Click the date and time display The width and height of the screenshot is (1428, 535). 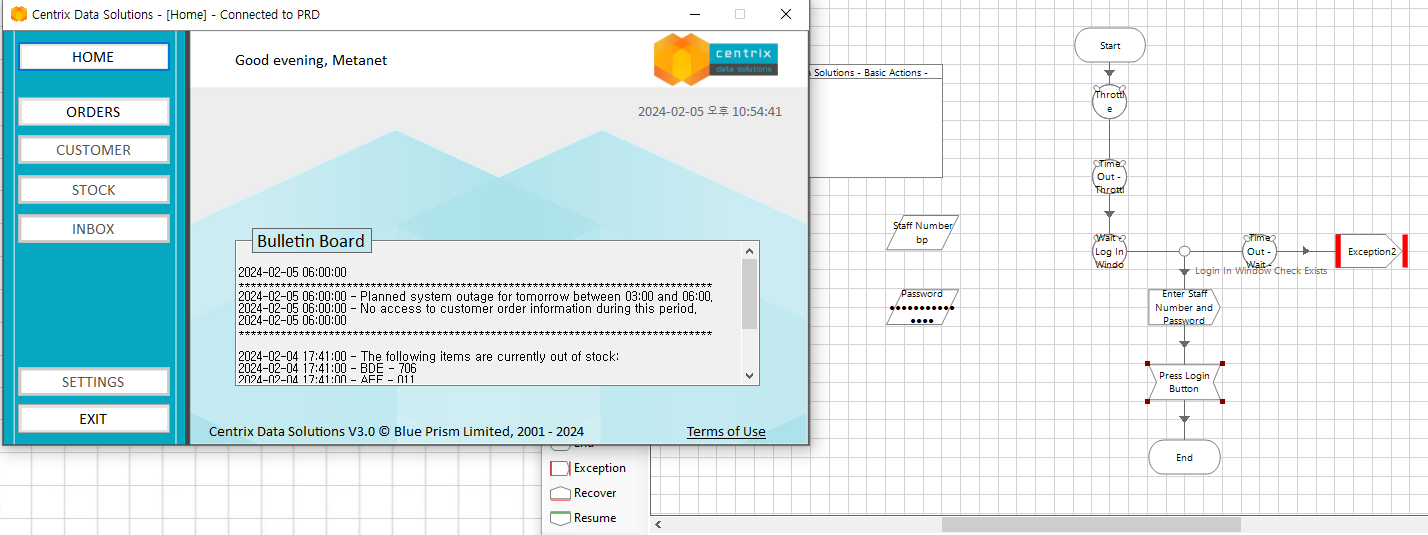[710, 111]
